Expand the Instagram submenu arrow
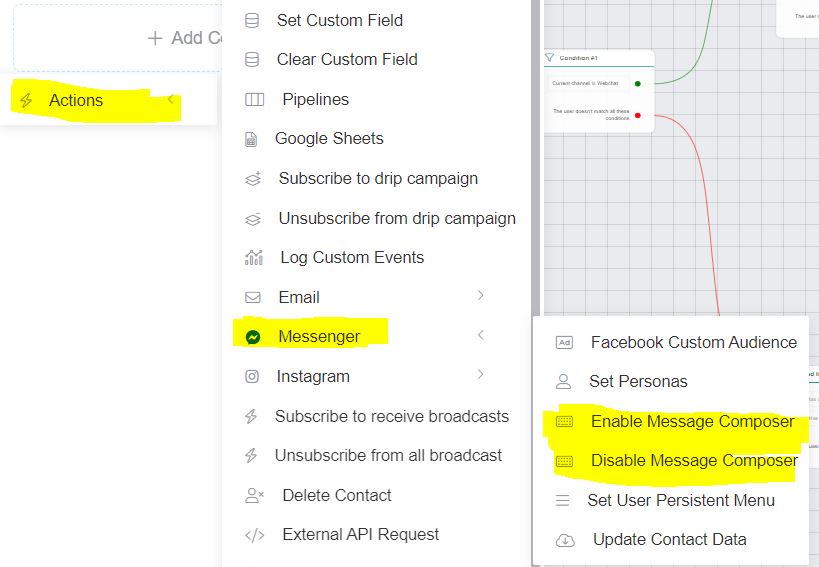This screenshot has height=567, width=819. (x=481, y=374)
